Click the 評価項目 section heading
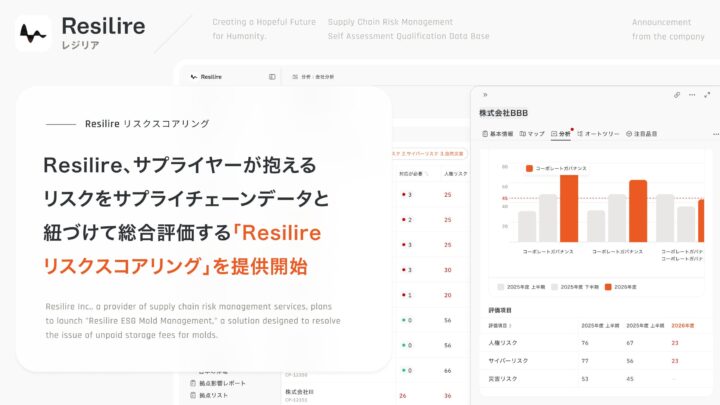The width and height of the screenshot is (720, 405). (500, 310)
